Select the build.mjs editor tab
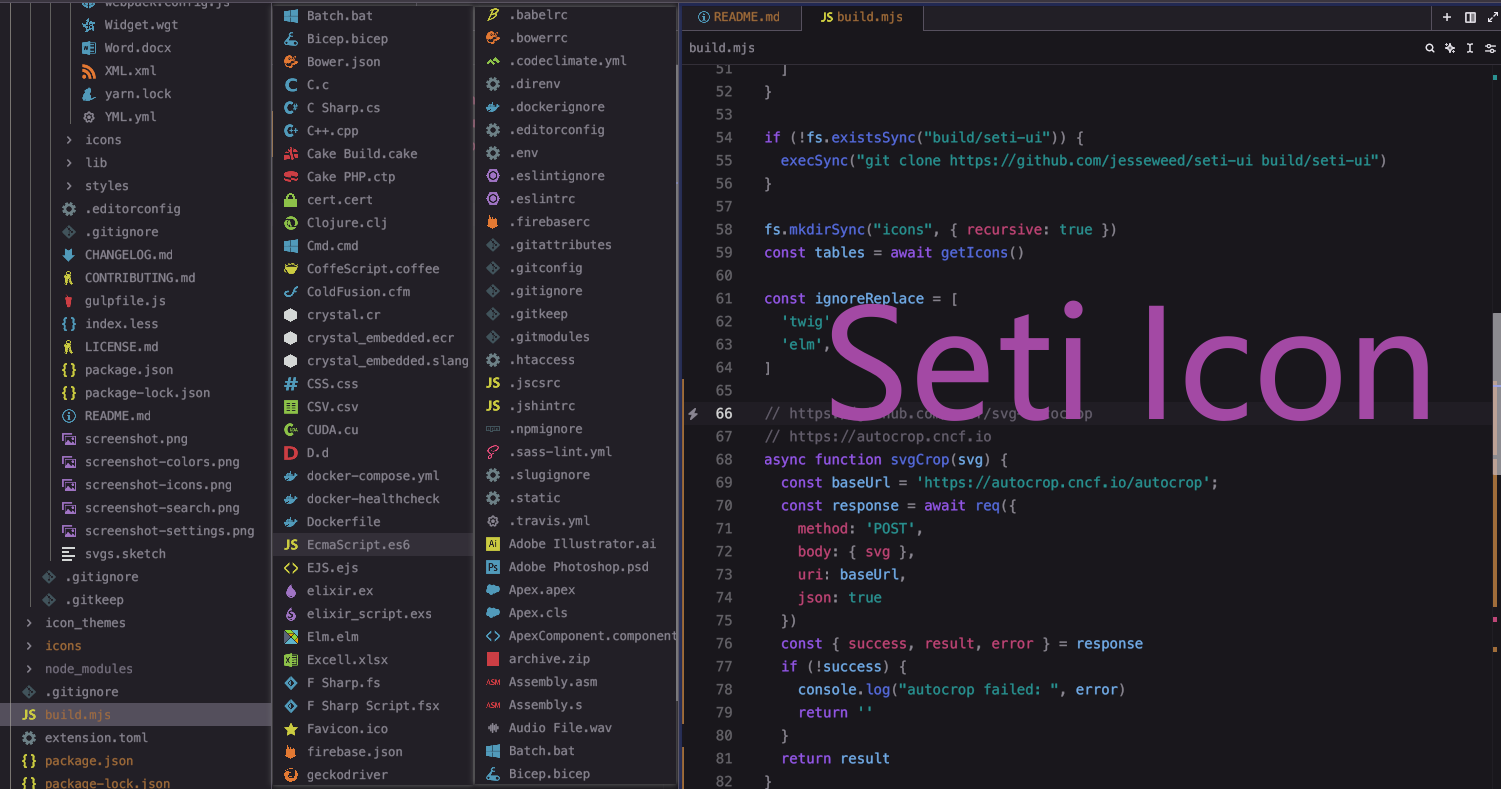Screen dimensions: 1501x789 pyautogui.click(x=861, y=17)
